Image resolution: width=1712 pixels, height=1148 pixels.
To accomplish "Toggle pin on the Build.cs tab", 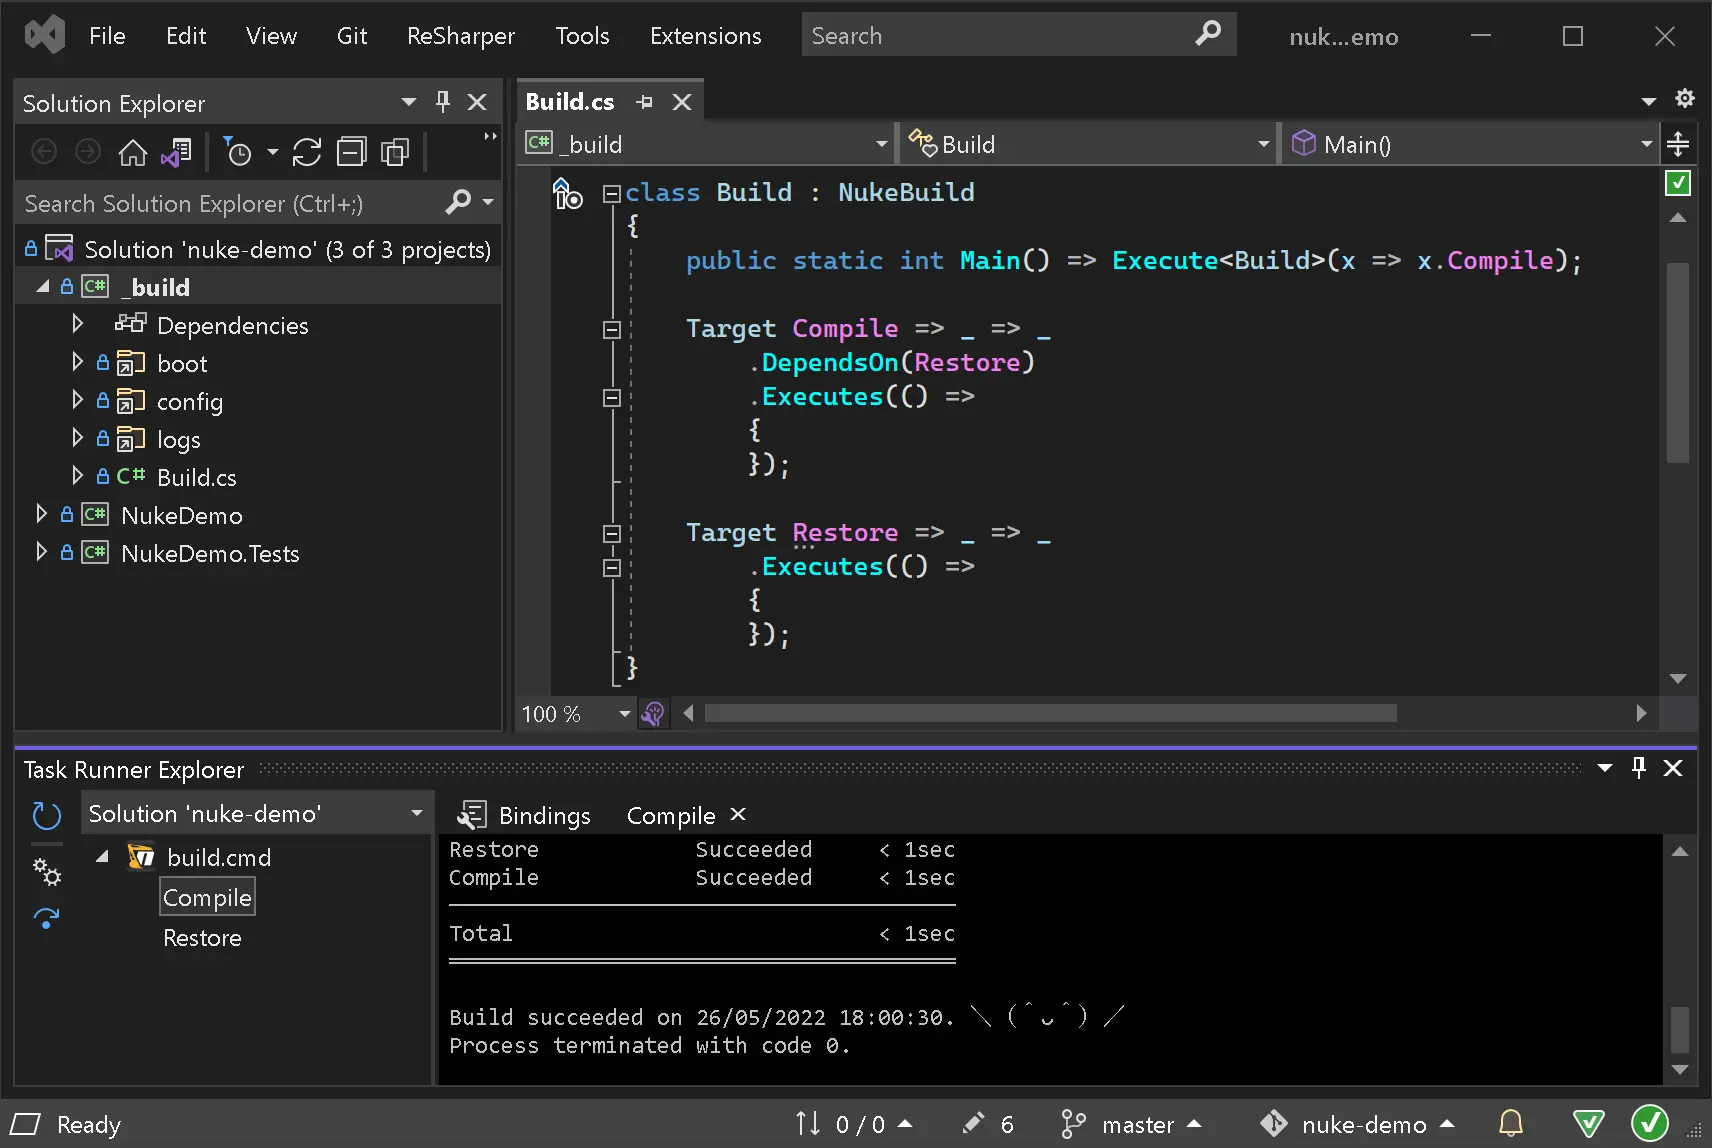I will click(644, 102).
